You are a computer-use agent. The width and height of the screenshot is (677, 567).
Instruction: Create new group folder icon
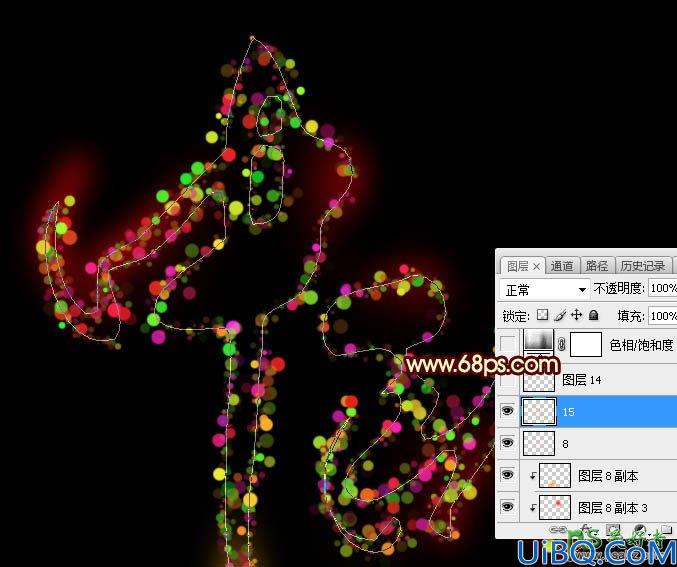point(666,529)
